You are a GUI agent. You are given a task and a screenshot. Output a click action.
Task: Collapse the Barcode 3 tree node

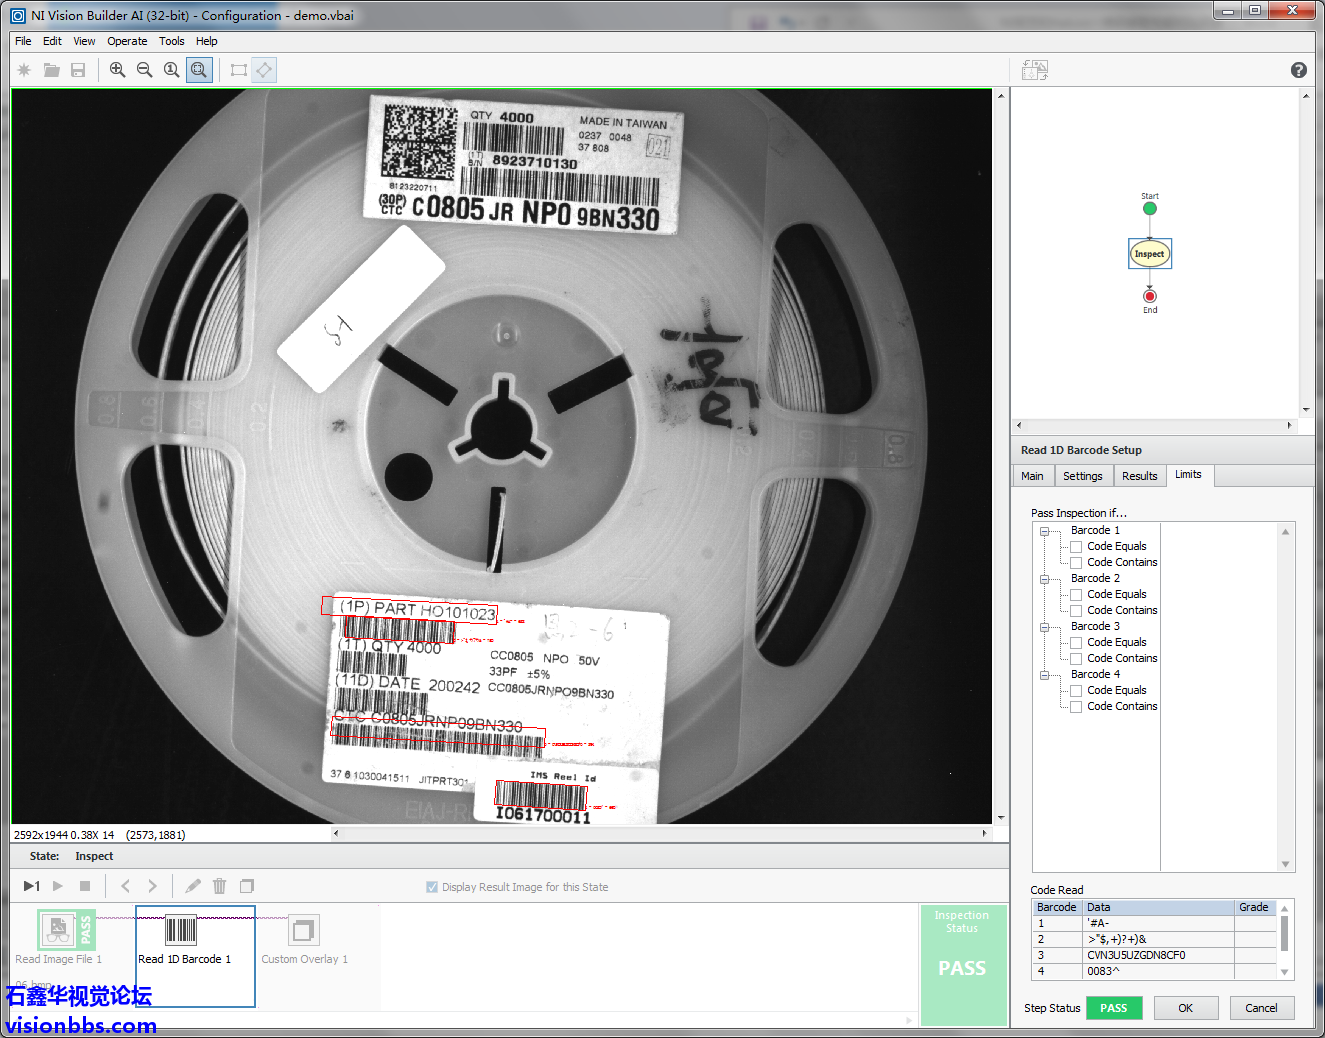tap(1044, 627)
